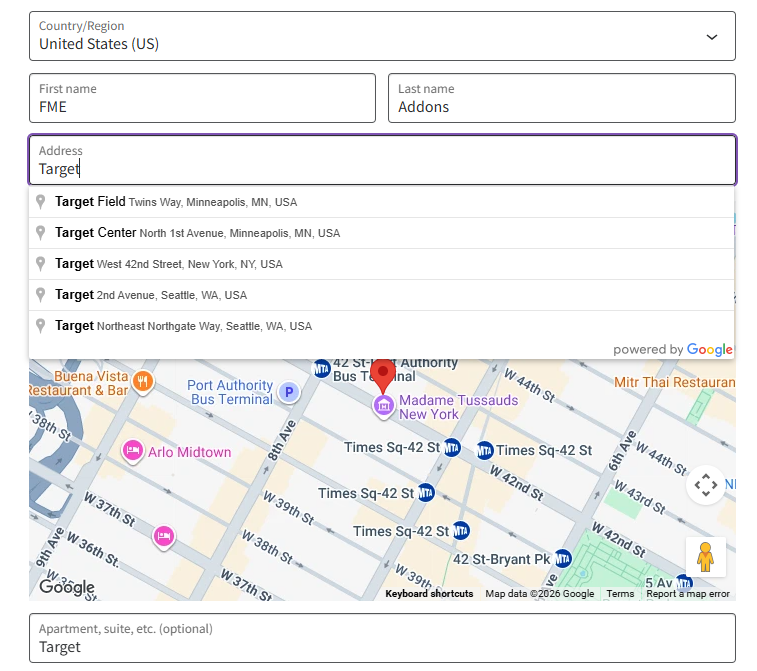Image resolution: width=757 pixels, height=671 pixels.
Task: Click the 5 Av MTA station icon
Action: (684, 583)
